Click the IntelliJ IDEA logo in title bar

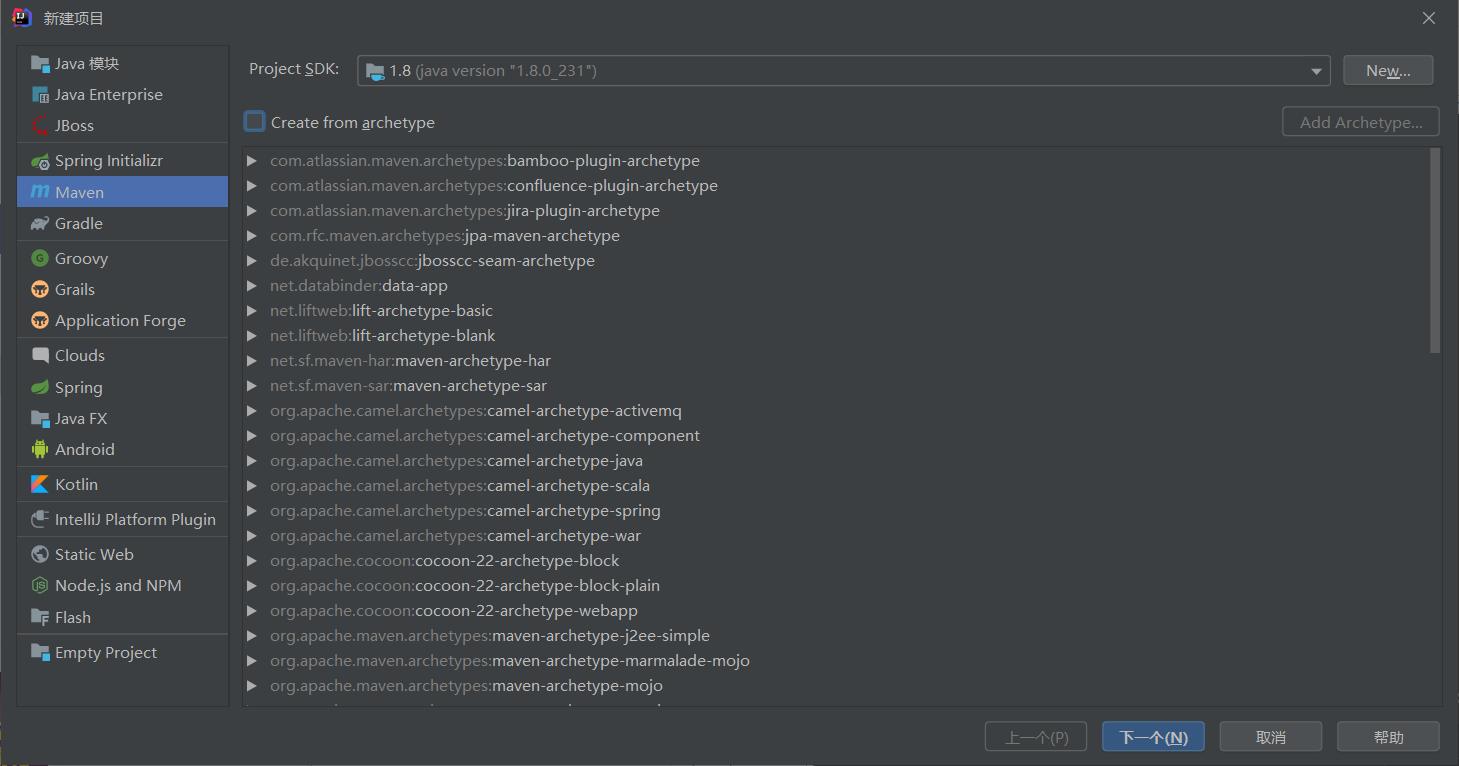tap(22, 18)
